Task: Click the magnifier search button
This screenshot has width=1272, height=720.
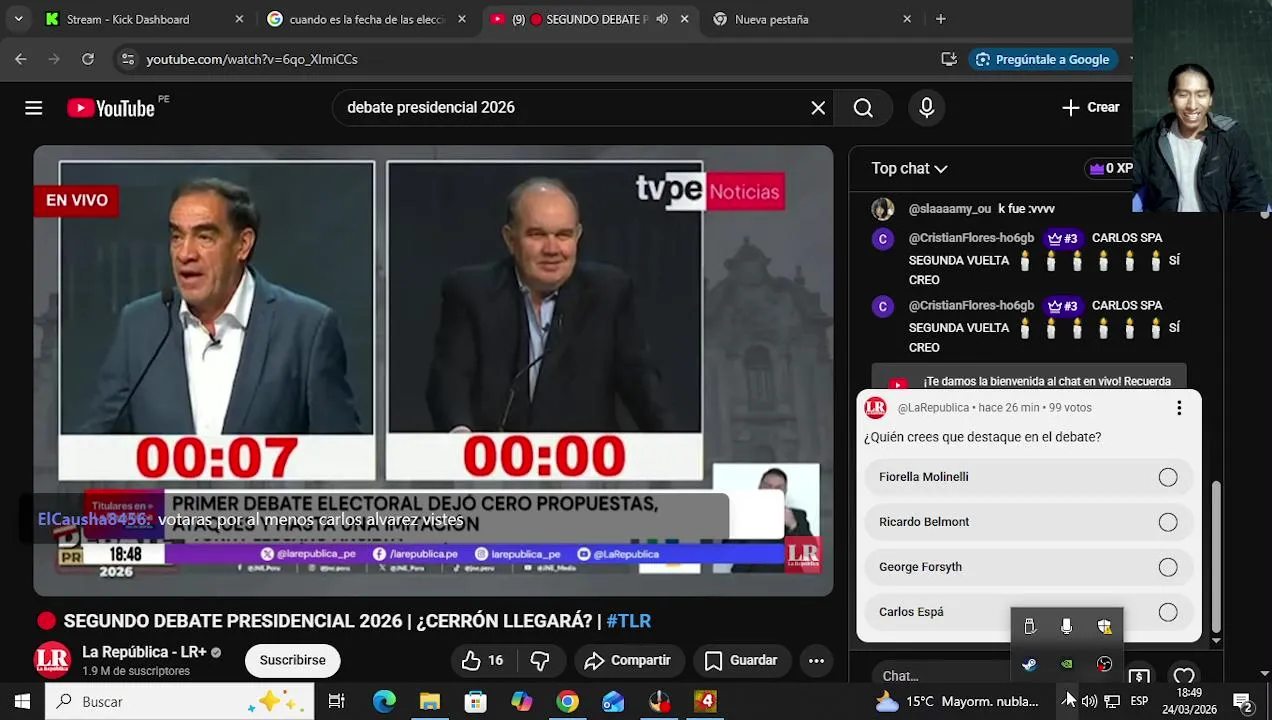Action: click(863, 108)
